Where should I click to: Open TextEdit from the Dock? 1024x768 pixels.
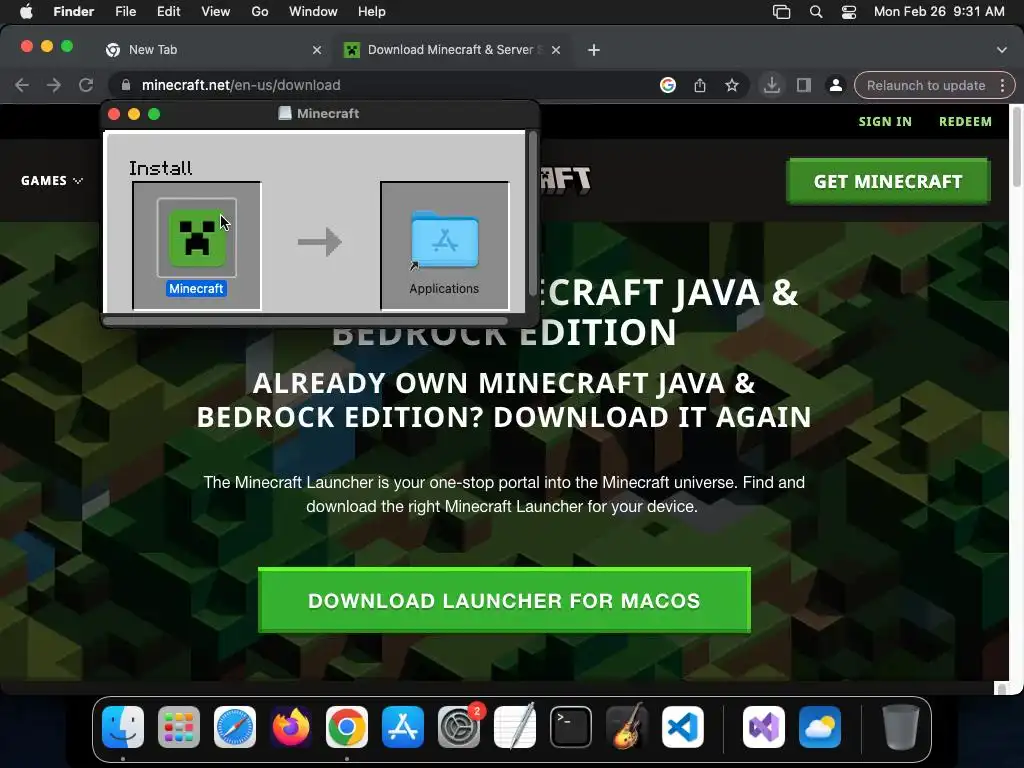pos(515,727)
